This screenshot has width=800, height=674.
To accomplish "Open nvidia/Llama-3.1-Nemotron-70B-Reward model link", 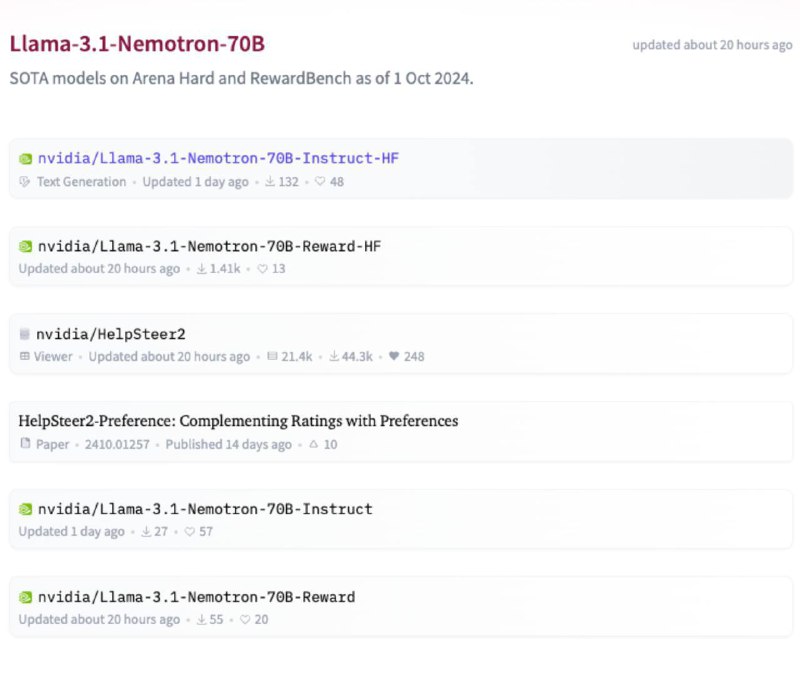I will coord(196,597).
